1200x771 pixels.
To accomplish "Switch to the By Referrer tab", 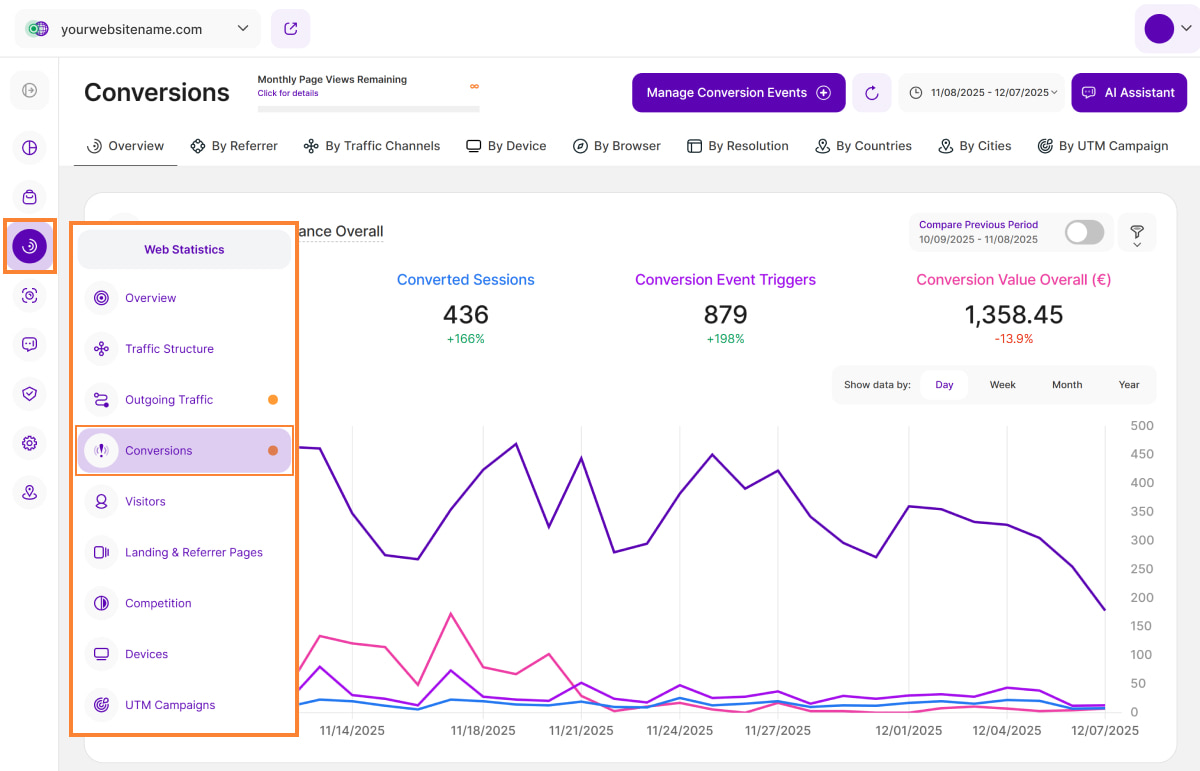I will (x=234, y=146).
